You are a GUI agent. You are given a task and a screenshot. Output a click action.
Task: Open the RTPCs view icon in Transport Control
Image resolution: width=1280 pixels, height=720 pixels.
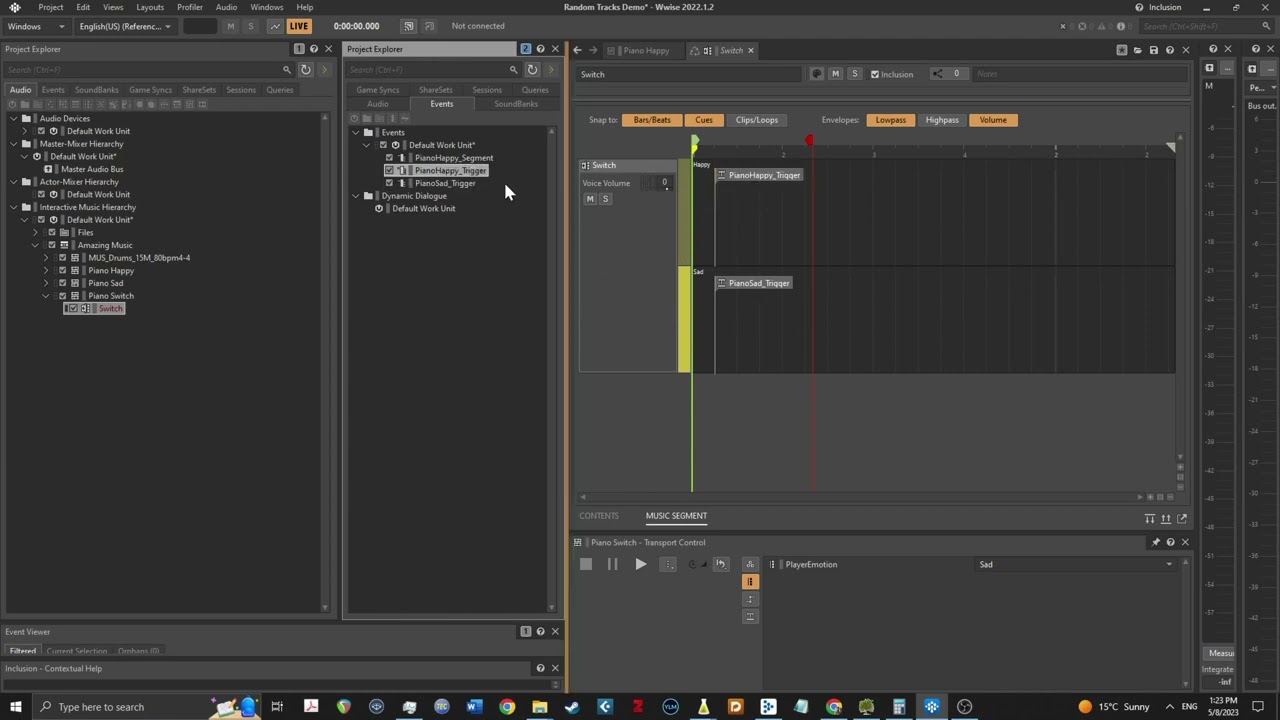pyautogui.click(x=750, y=599)
